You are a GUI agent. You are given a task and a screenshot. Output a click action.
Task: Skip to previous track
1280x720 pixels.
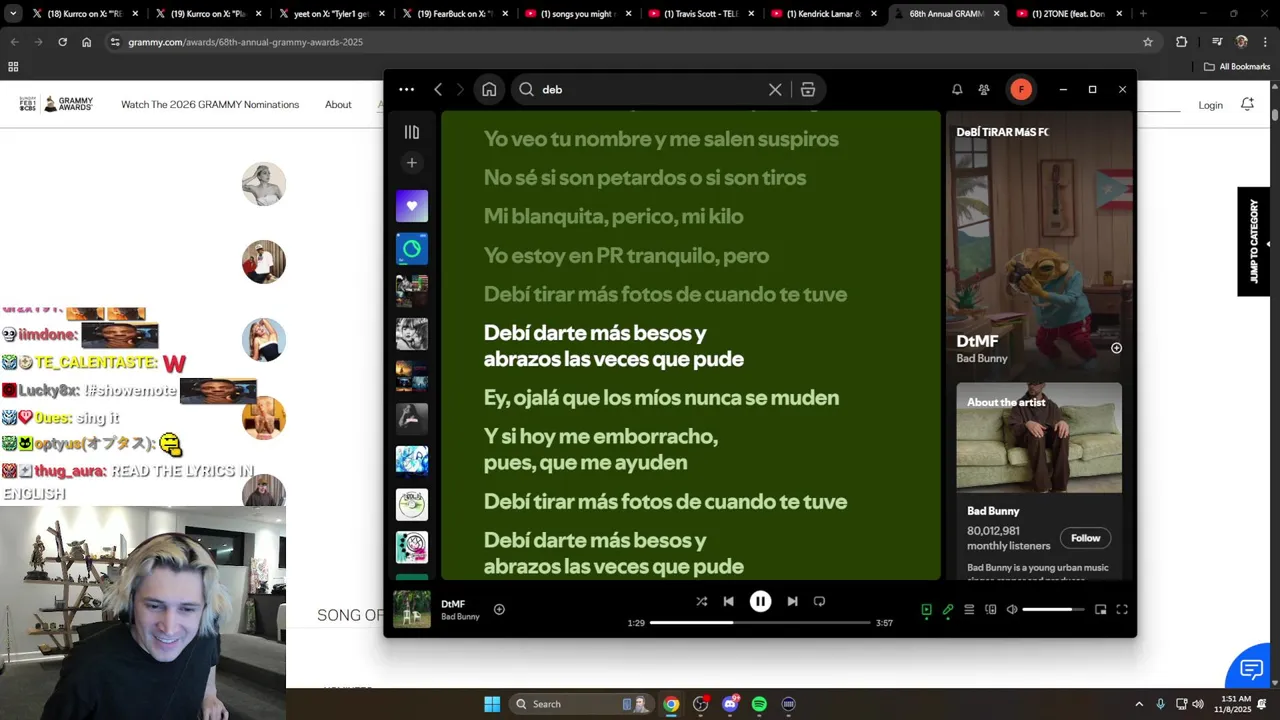[728, 601]
